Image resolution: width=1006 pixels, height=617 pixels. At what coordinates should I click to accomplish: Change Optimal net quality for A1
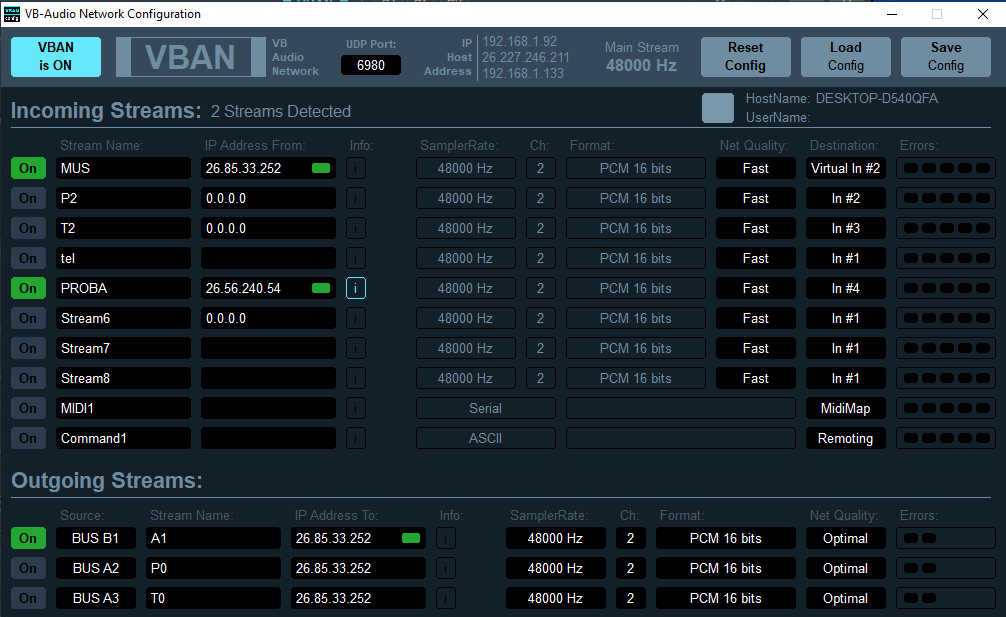tap(846, 538)
